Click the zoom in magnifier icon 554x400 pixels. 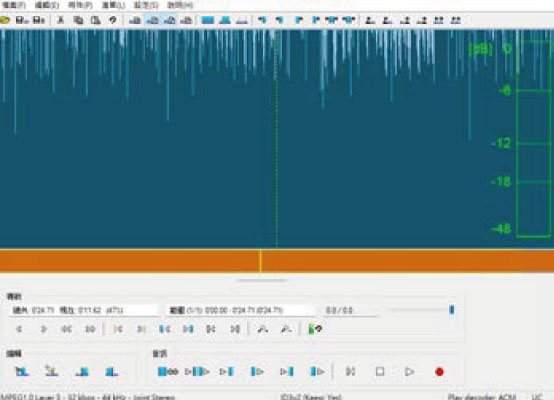pos(263,329)
